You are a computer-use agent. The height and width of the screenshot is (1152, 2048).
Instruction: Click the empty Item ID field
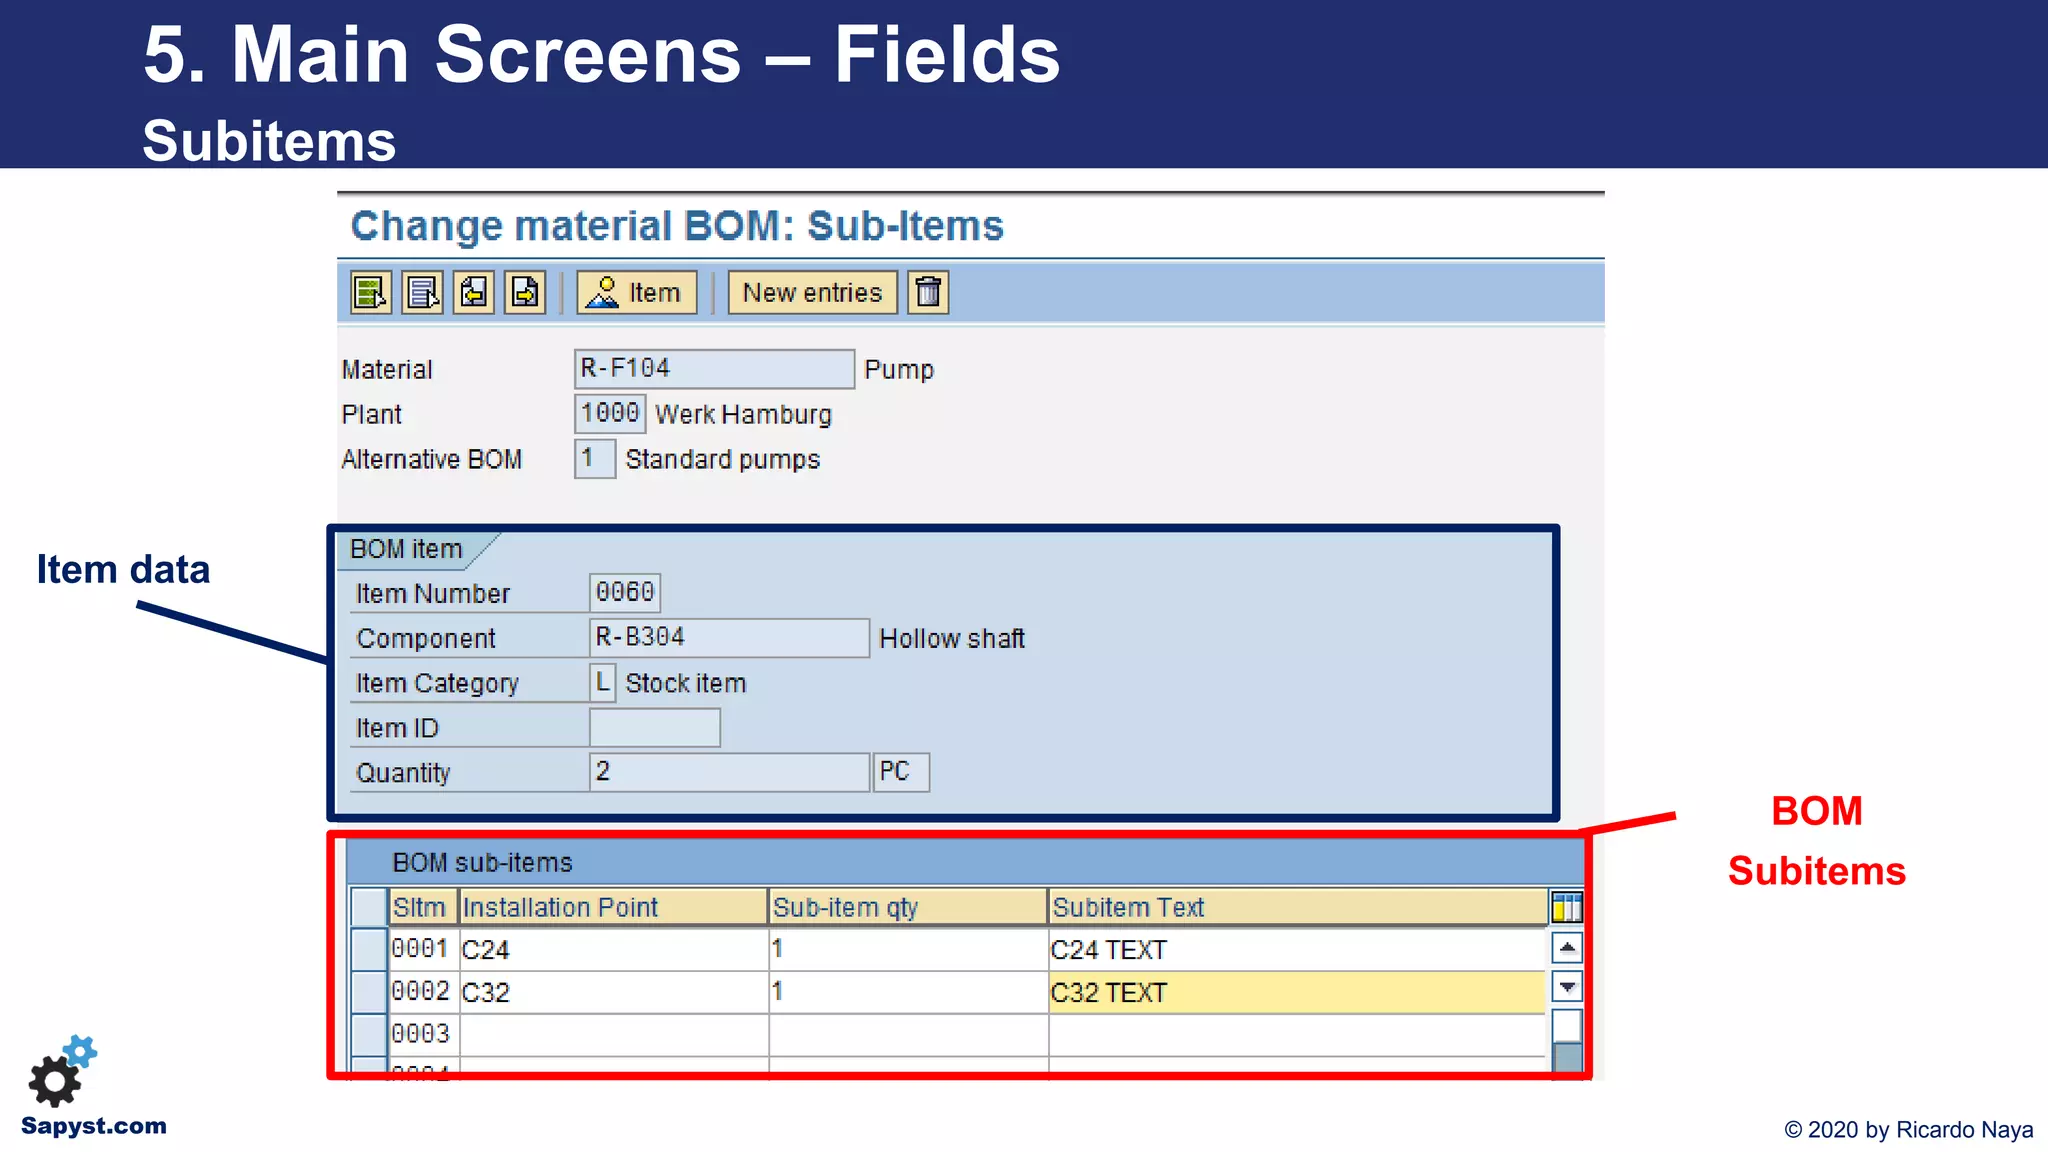655,728
